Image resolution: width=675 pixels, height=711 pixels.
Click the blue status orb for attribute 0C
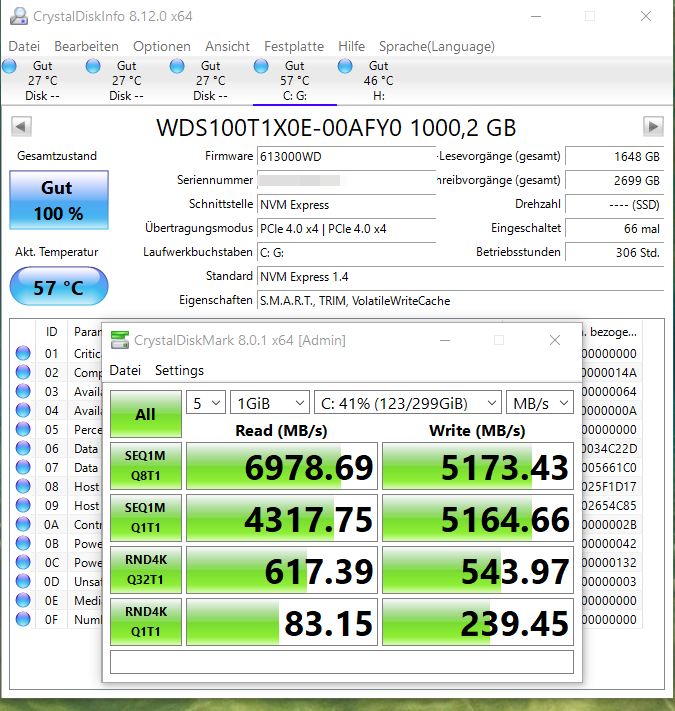click(23, 562)
